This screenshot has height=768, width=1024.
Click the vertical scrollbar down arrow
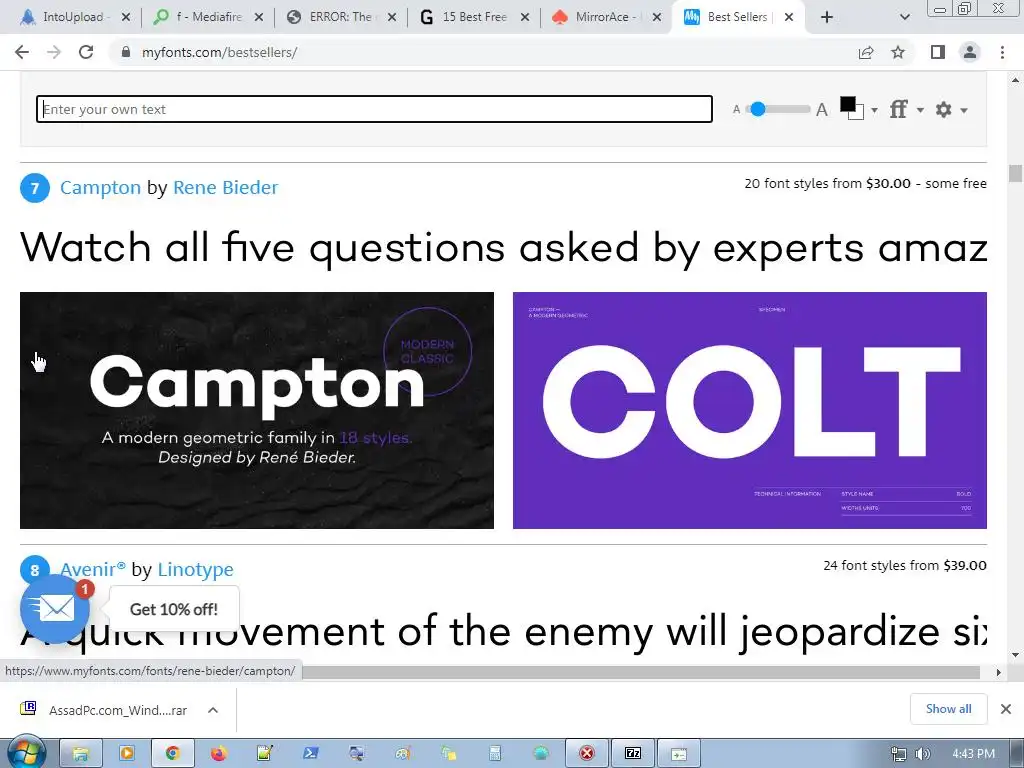1015,654
